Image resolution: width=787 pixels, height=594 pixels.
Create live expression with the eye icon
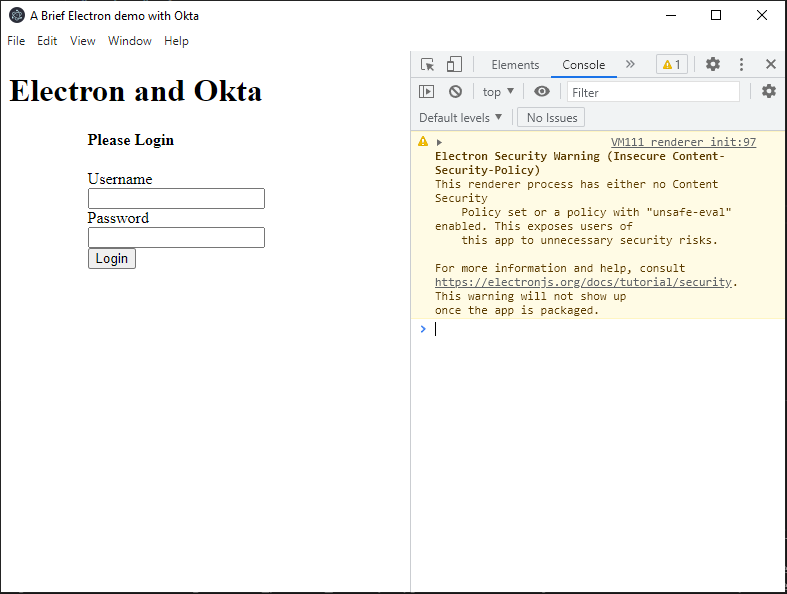tap(541, 92)
